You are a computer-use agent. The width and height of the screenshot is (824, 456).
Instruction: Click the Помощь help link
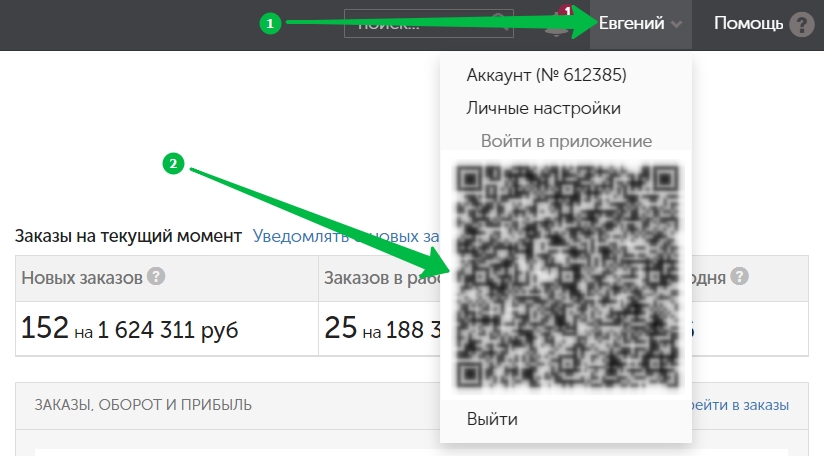(x=748, y=24)
